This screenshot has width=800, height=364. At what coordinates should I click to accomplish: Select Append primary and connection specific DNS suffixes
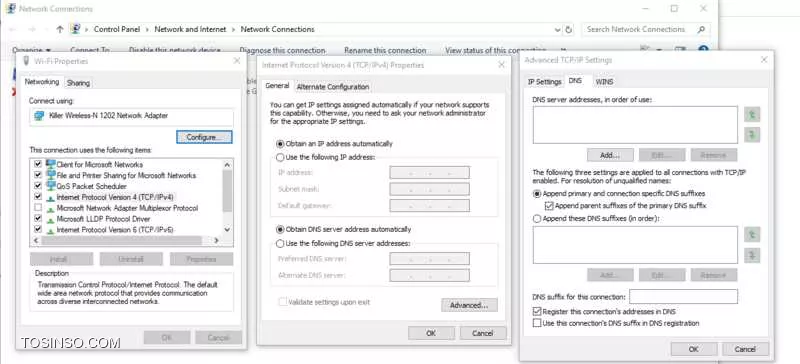(x=537, y=194)
